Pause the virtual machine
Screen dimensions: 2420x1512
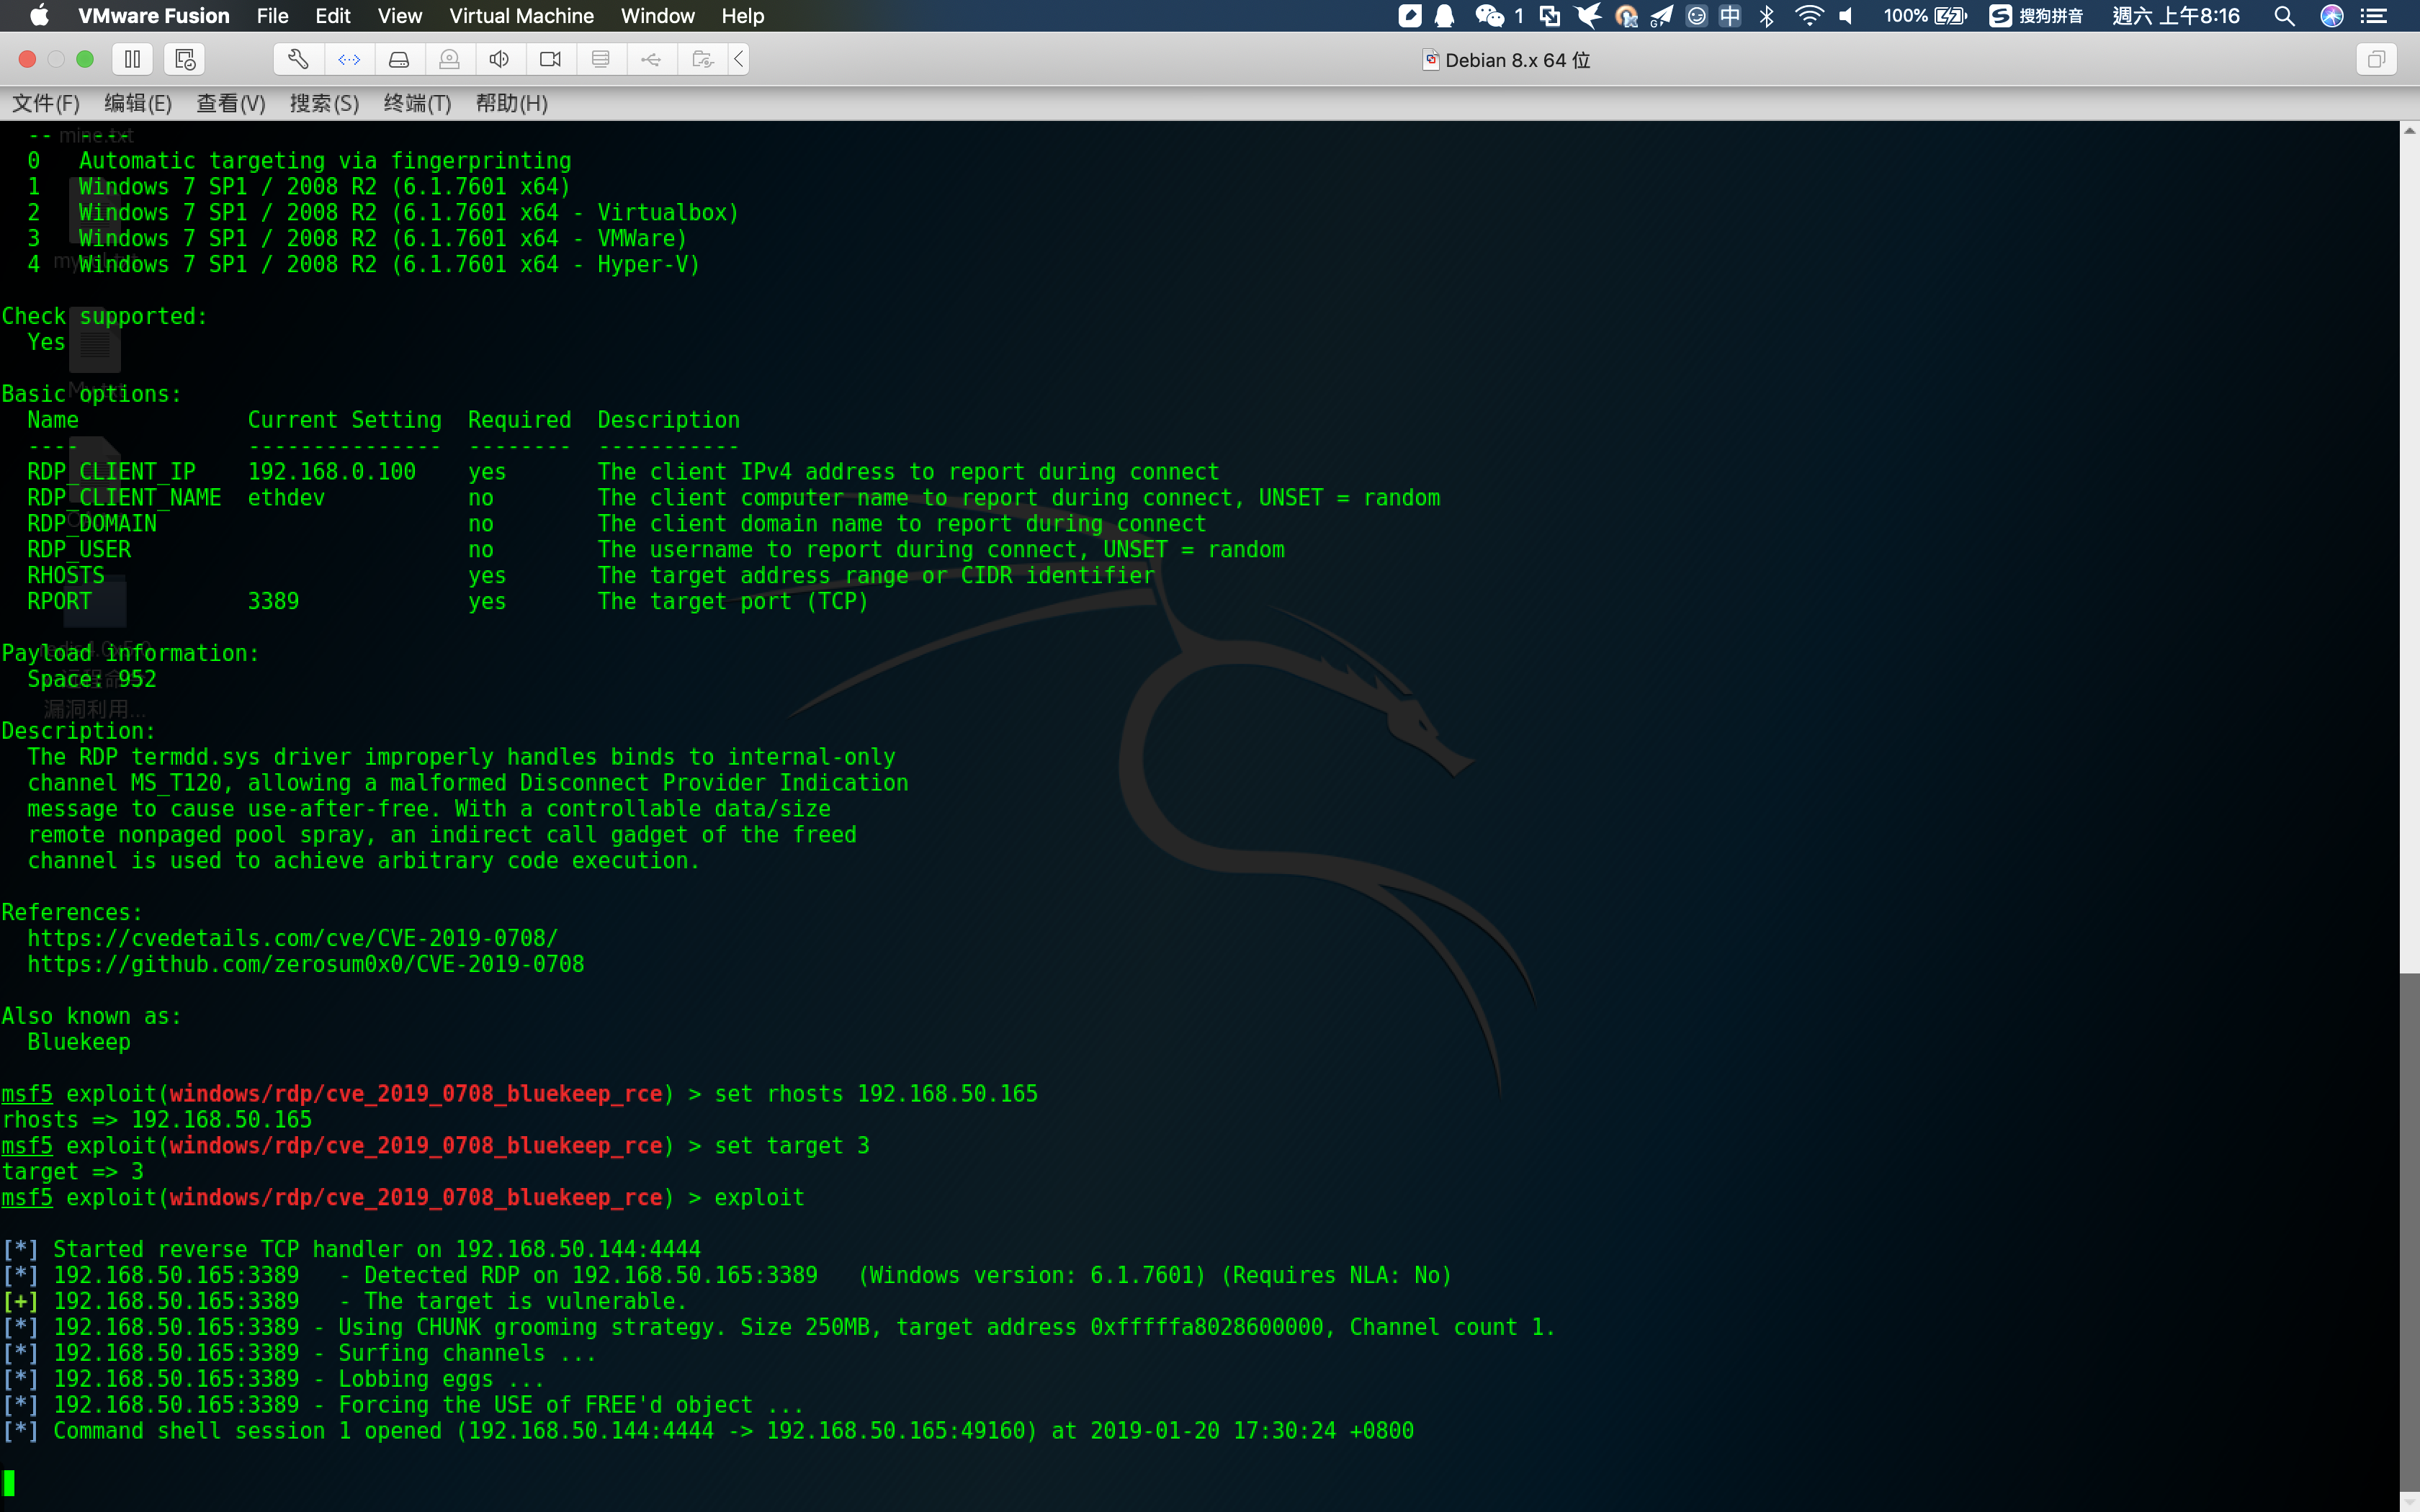[132, 60]
